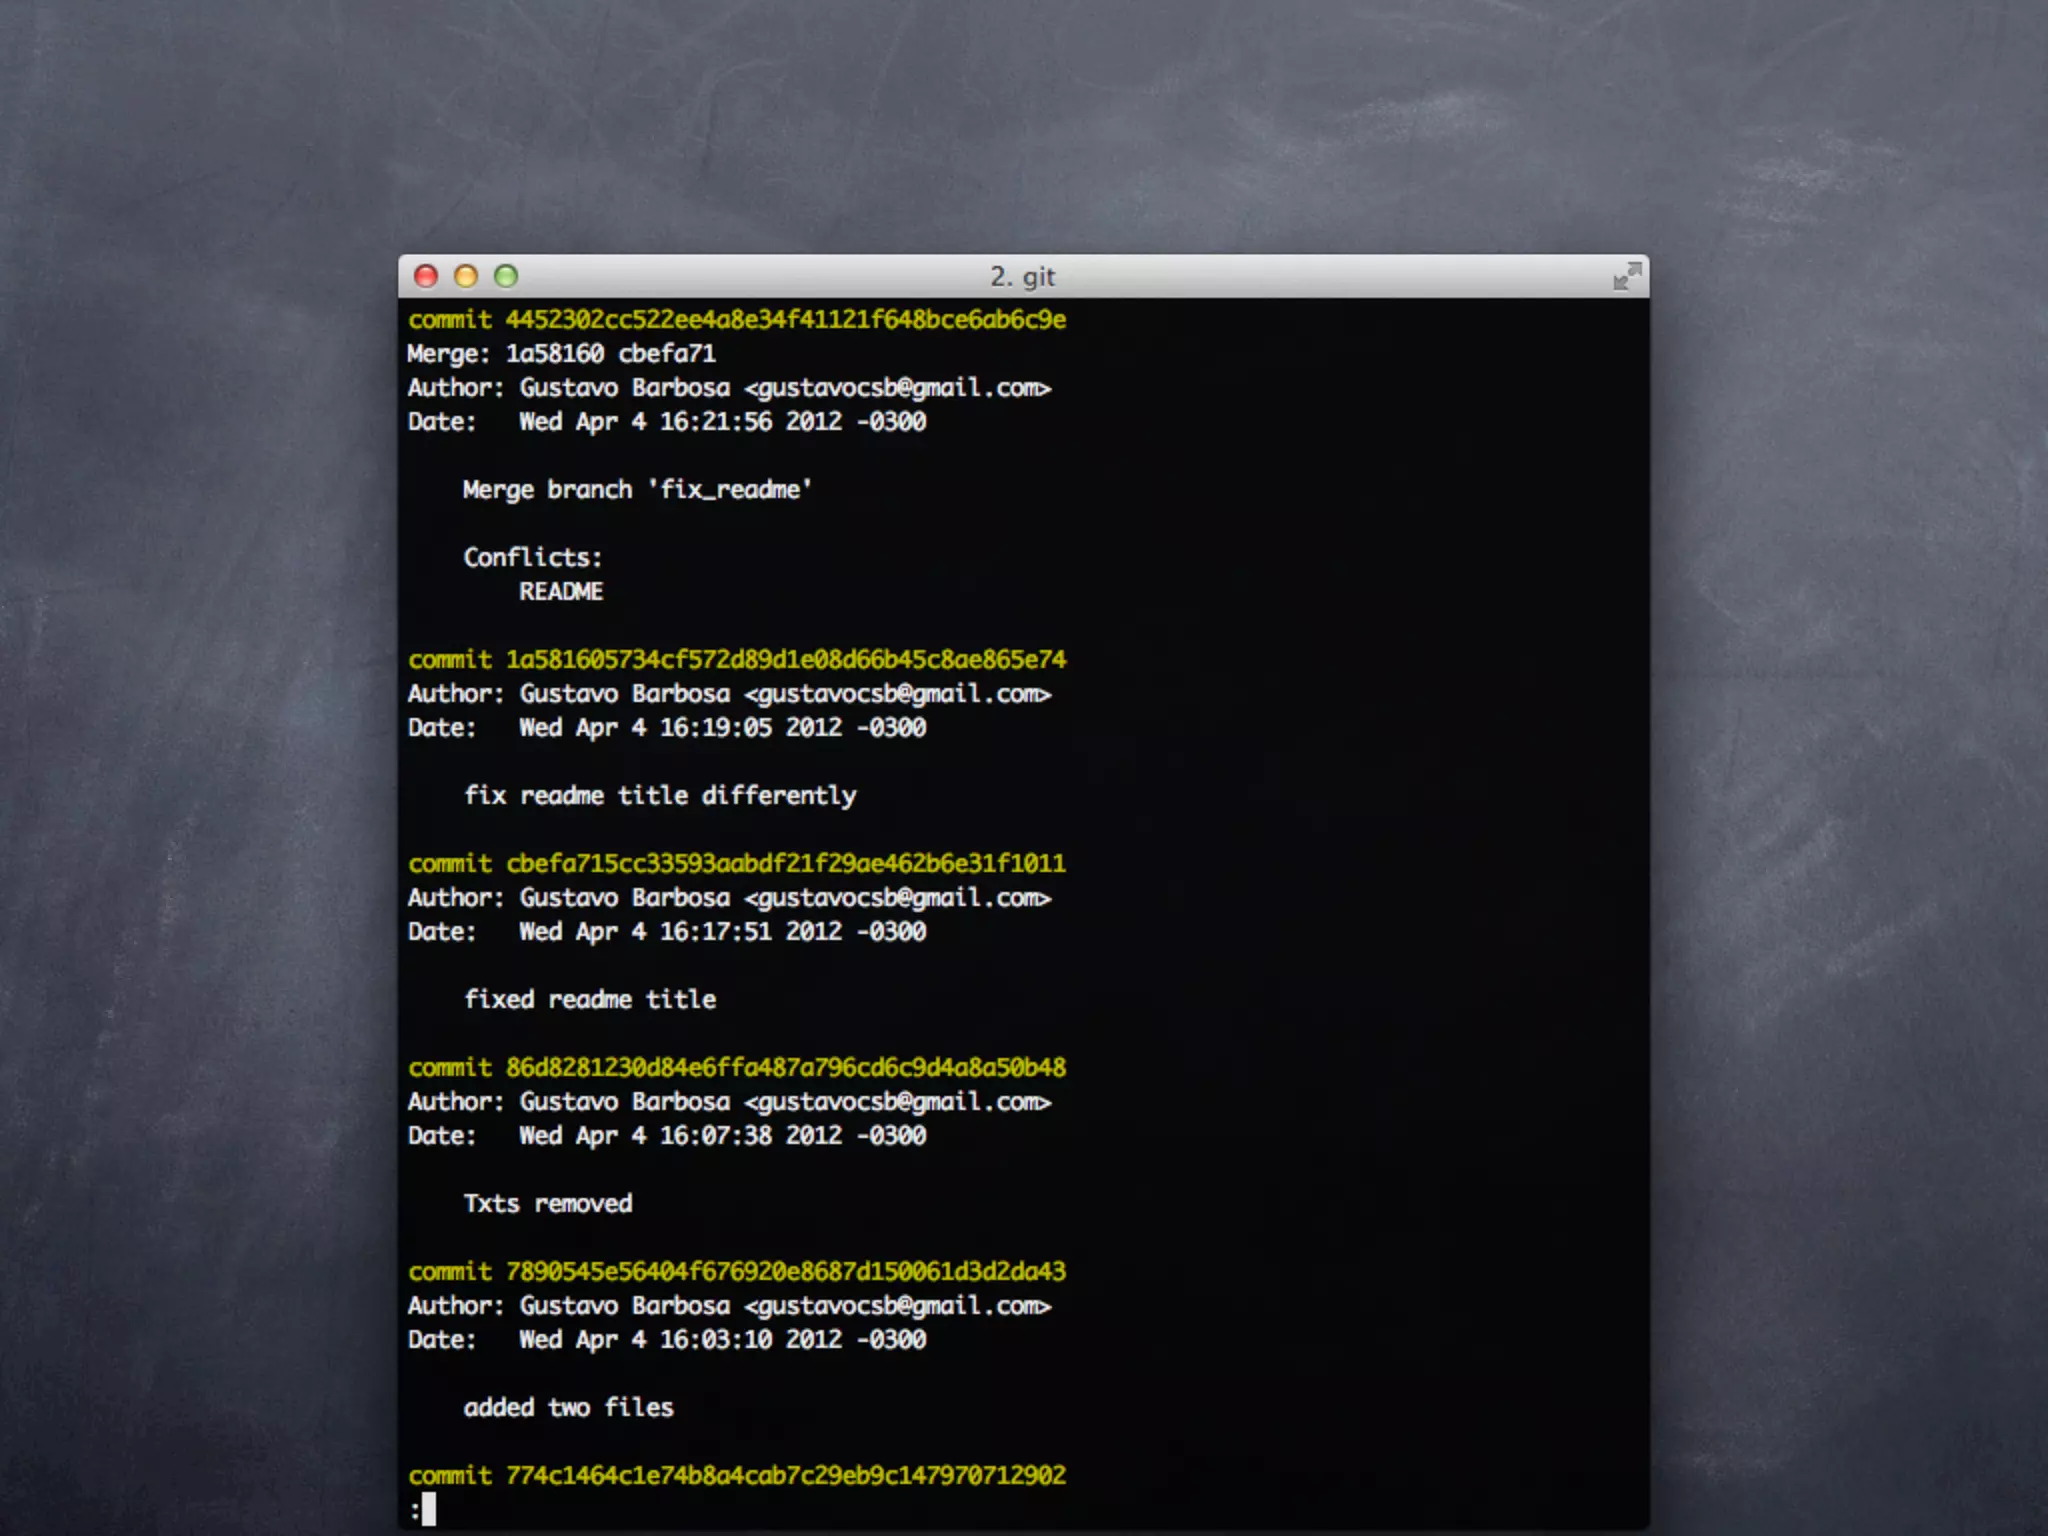Viewport: 2048px width, 1536px height.
Task: Click the "Merge branch 'fix_readme'" message
Action: 637,490
